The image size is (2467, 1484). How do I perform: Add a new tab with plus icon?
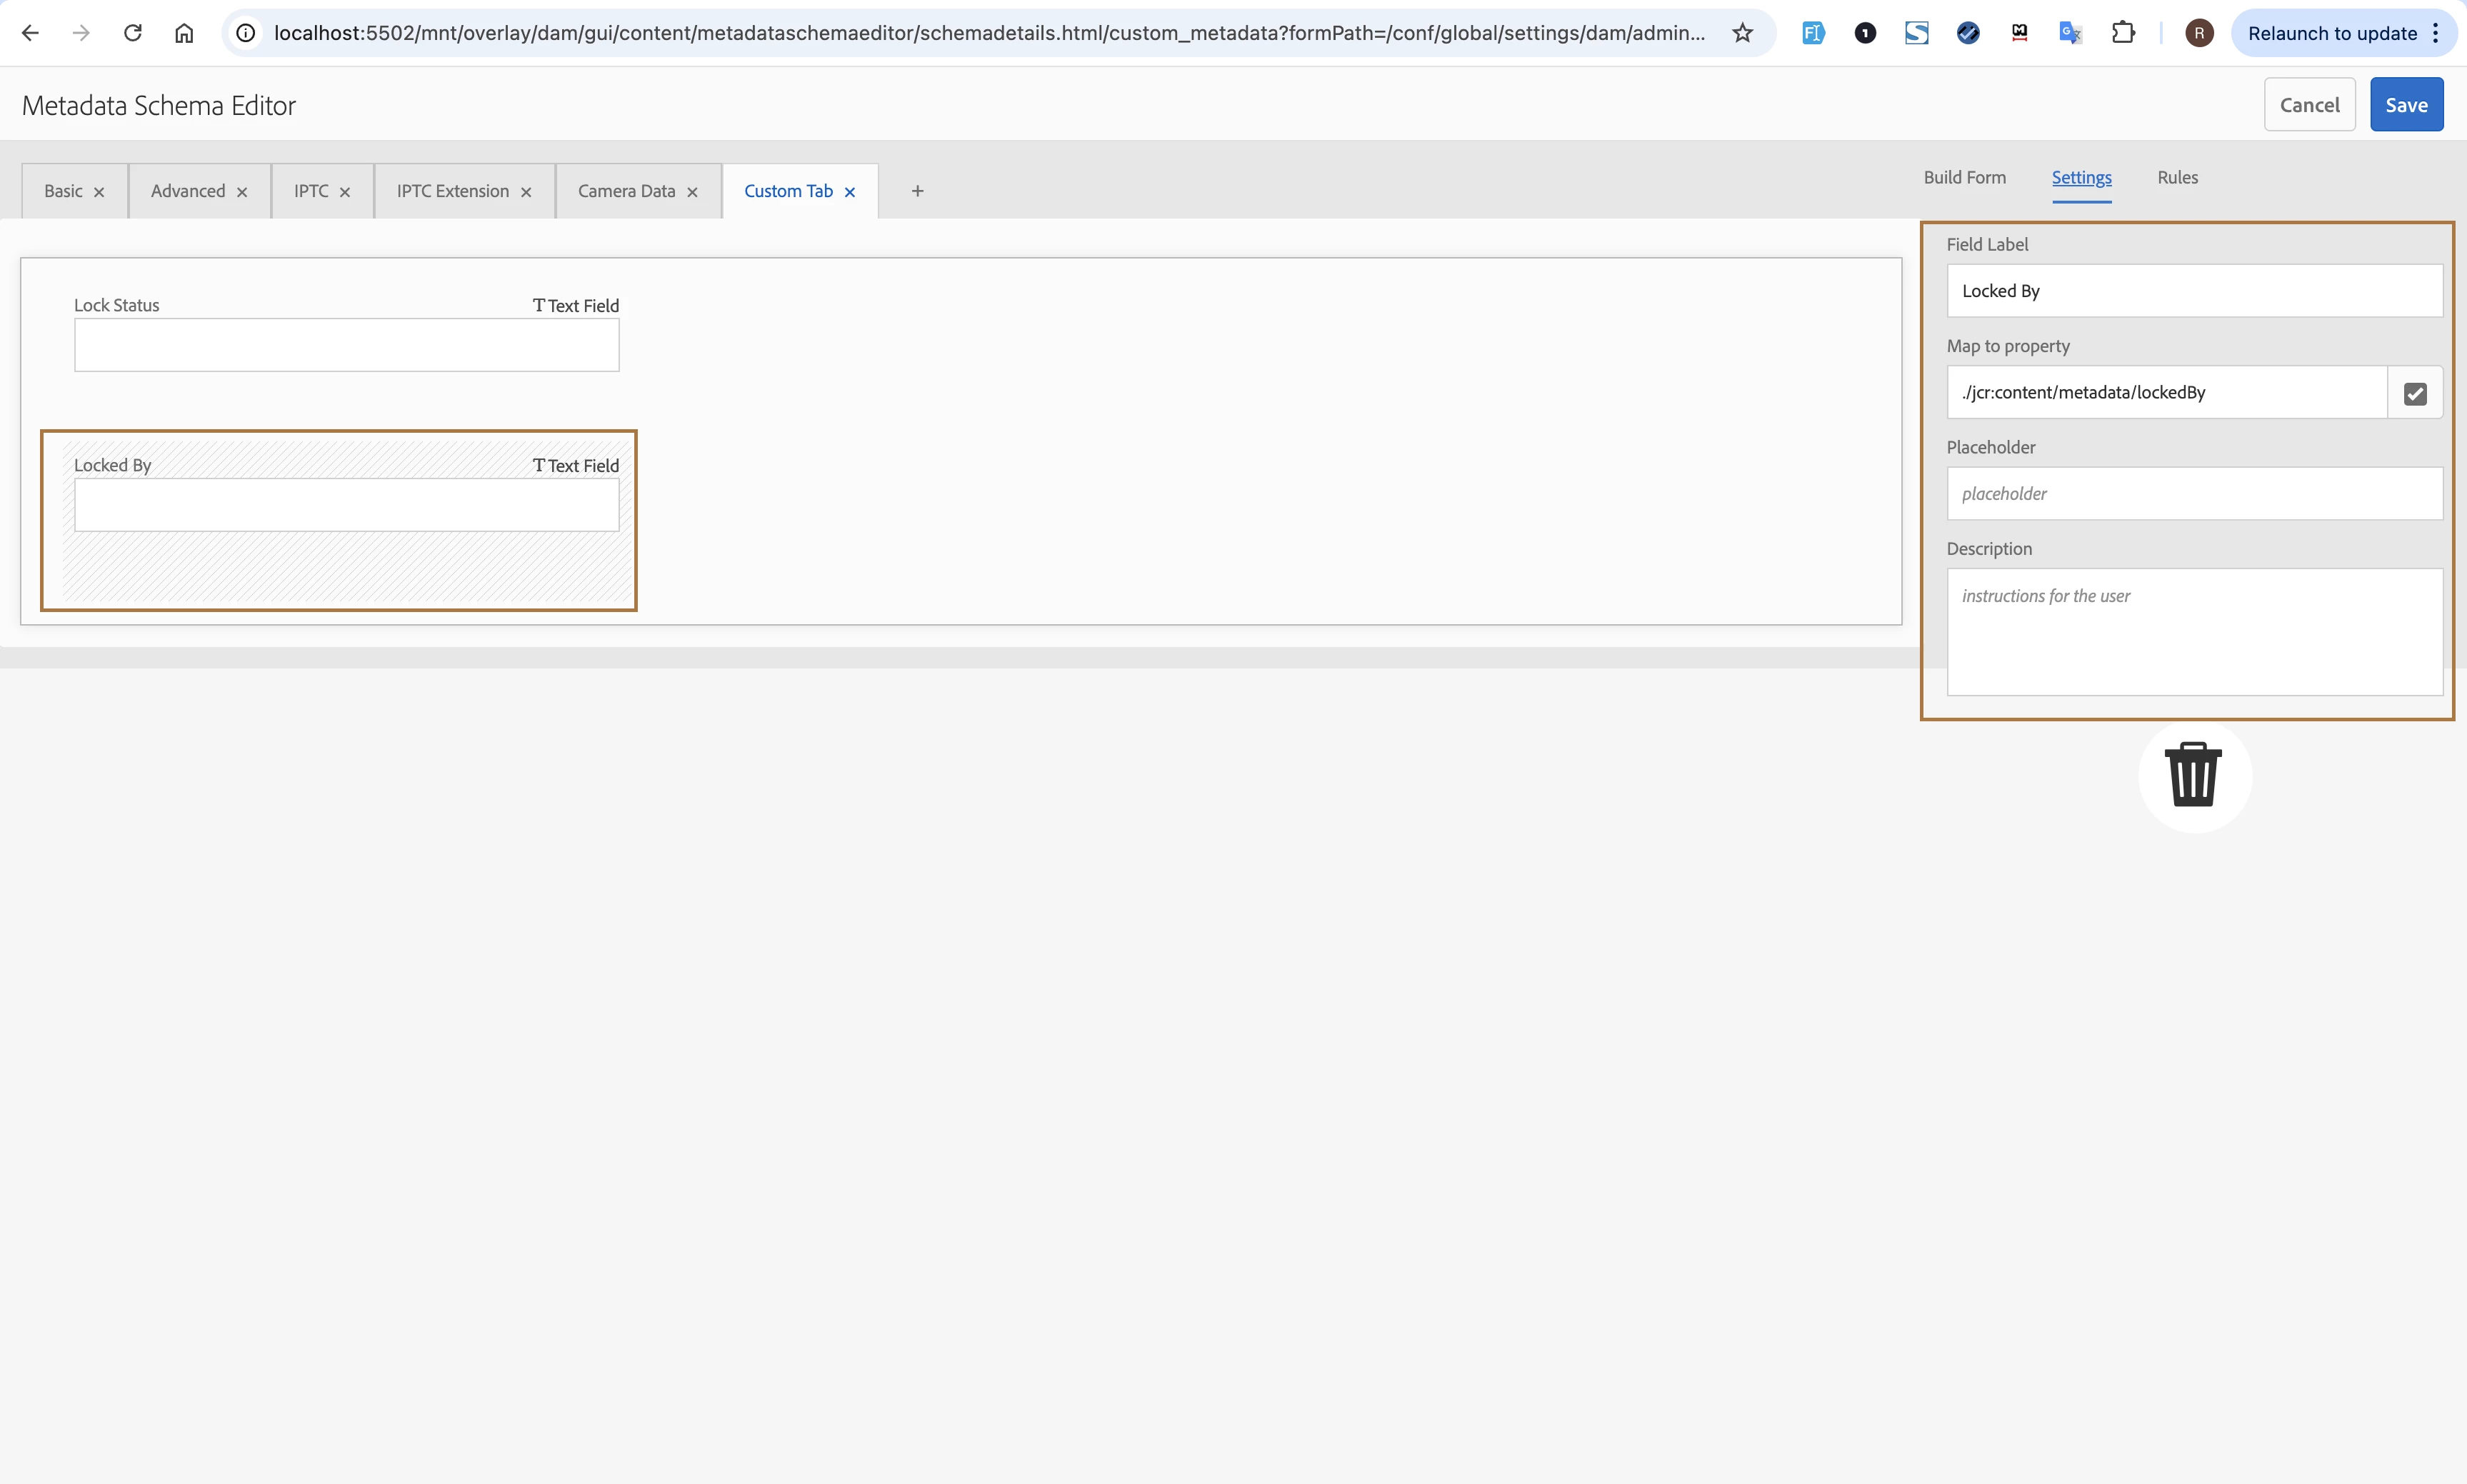[917, 191]
